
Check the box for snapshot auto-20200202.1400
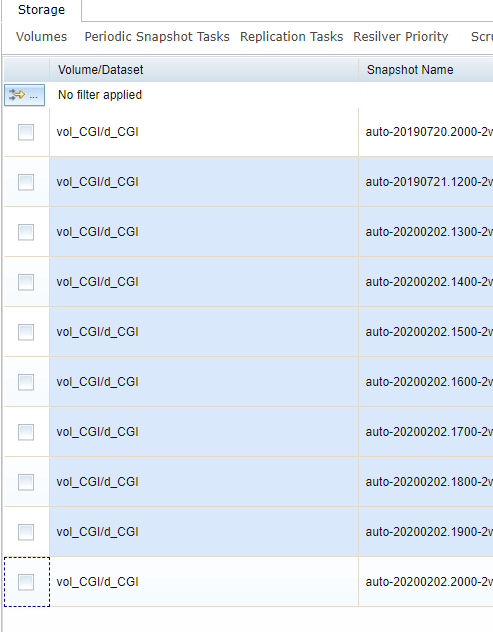pos(26,282)
